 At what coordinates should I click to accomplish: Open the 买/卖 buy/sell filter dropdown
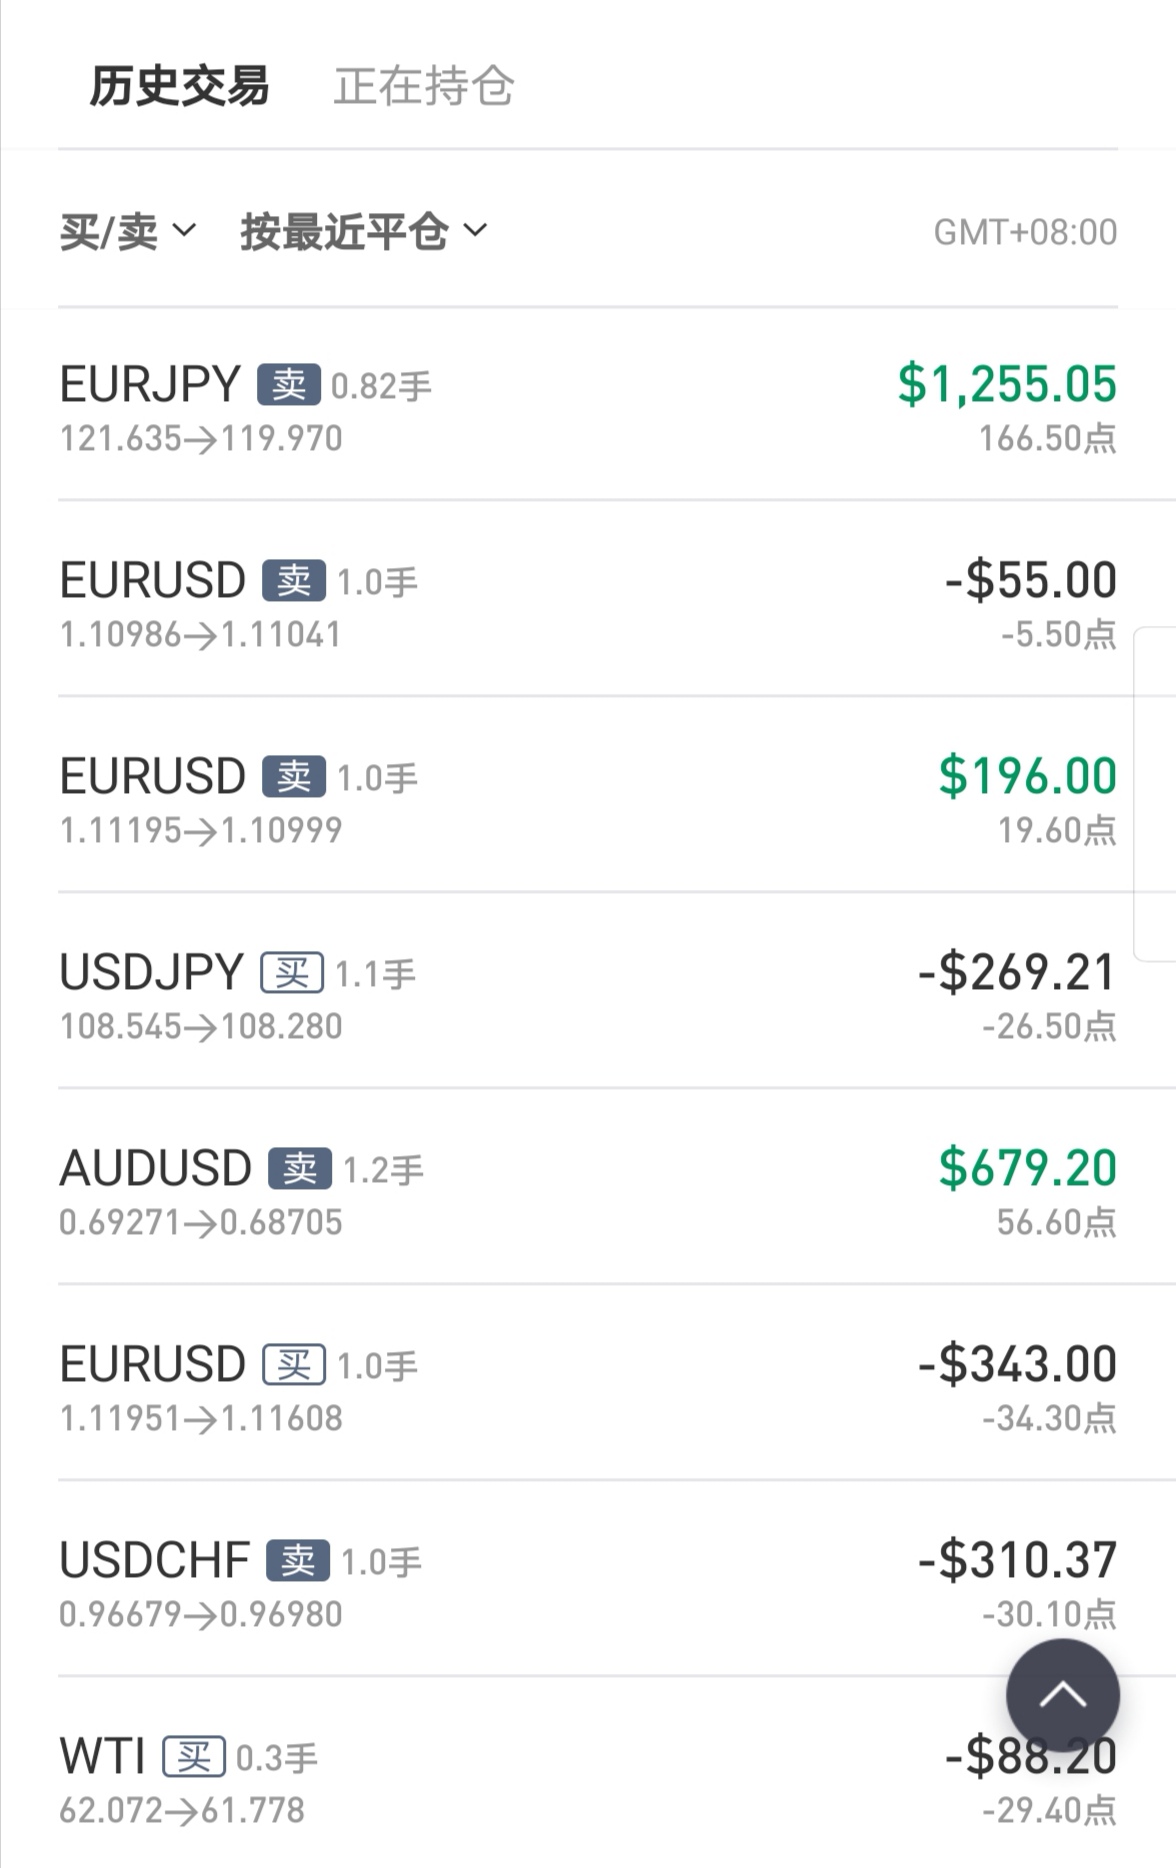(x=128, y=231)
